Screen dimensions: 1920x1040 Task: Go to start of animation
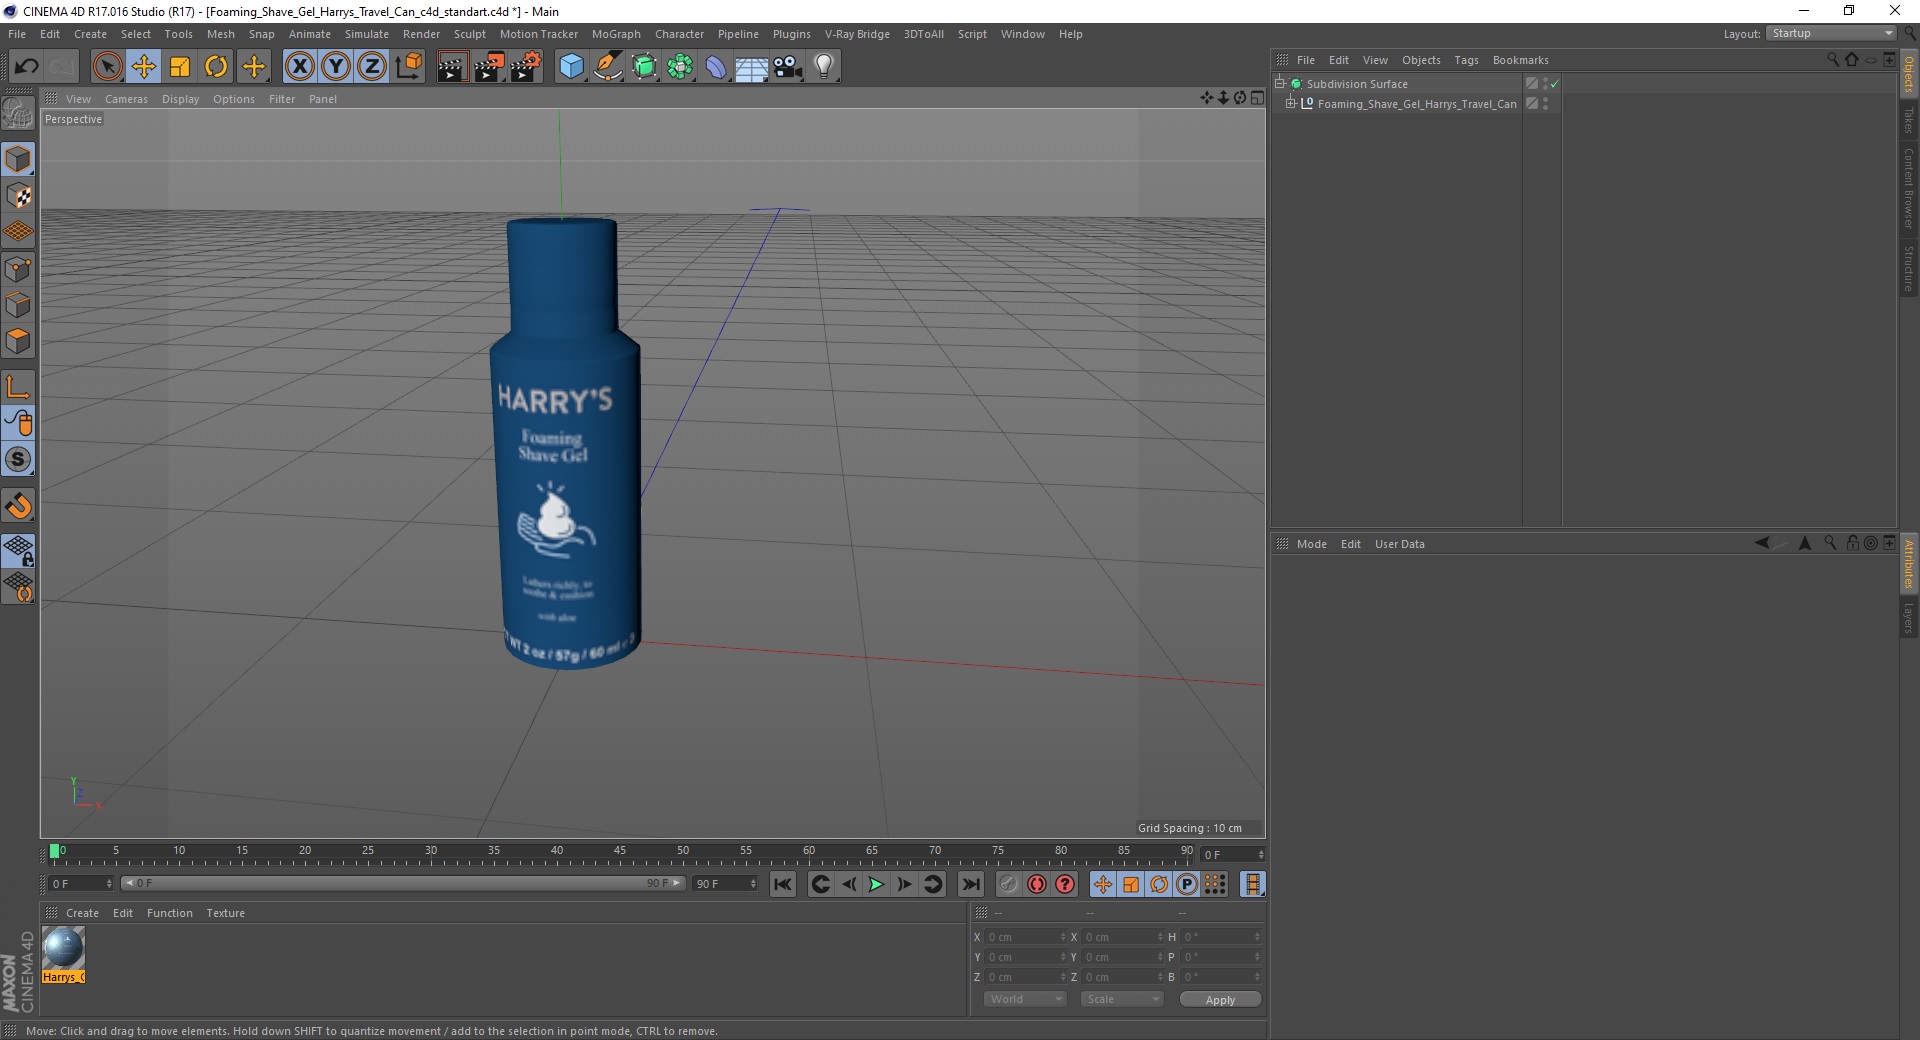(x=783, y=884)
